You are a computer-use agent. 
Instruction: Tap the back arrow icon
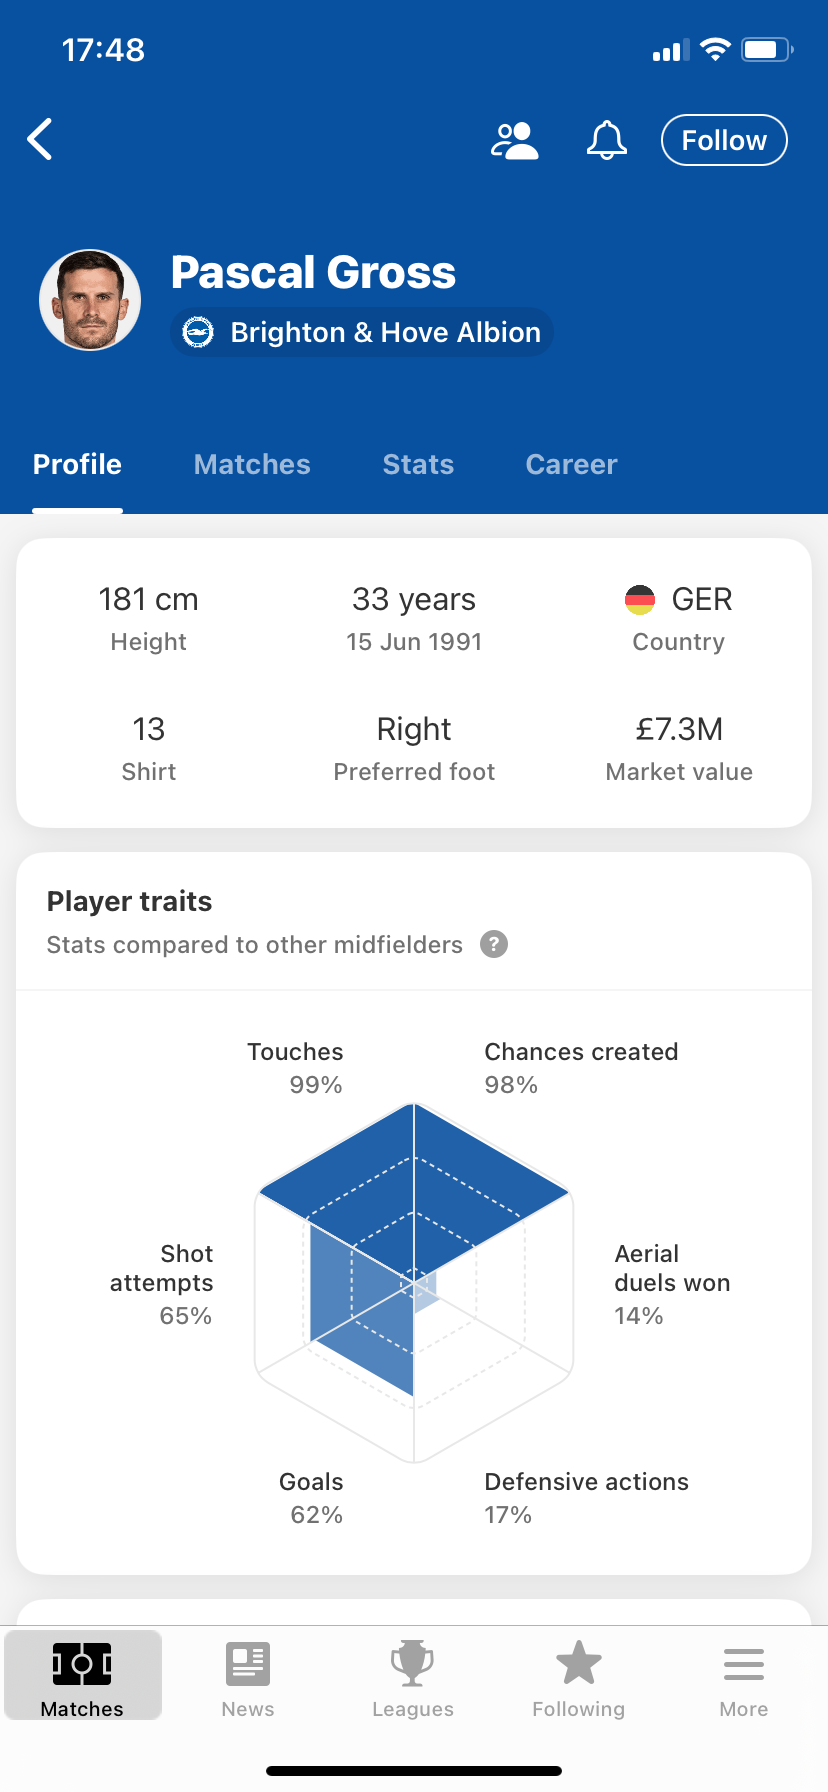pyautogui.click(x=40, y=140)
